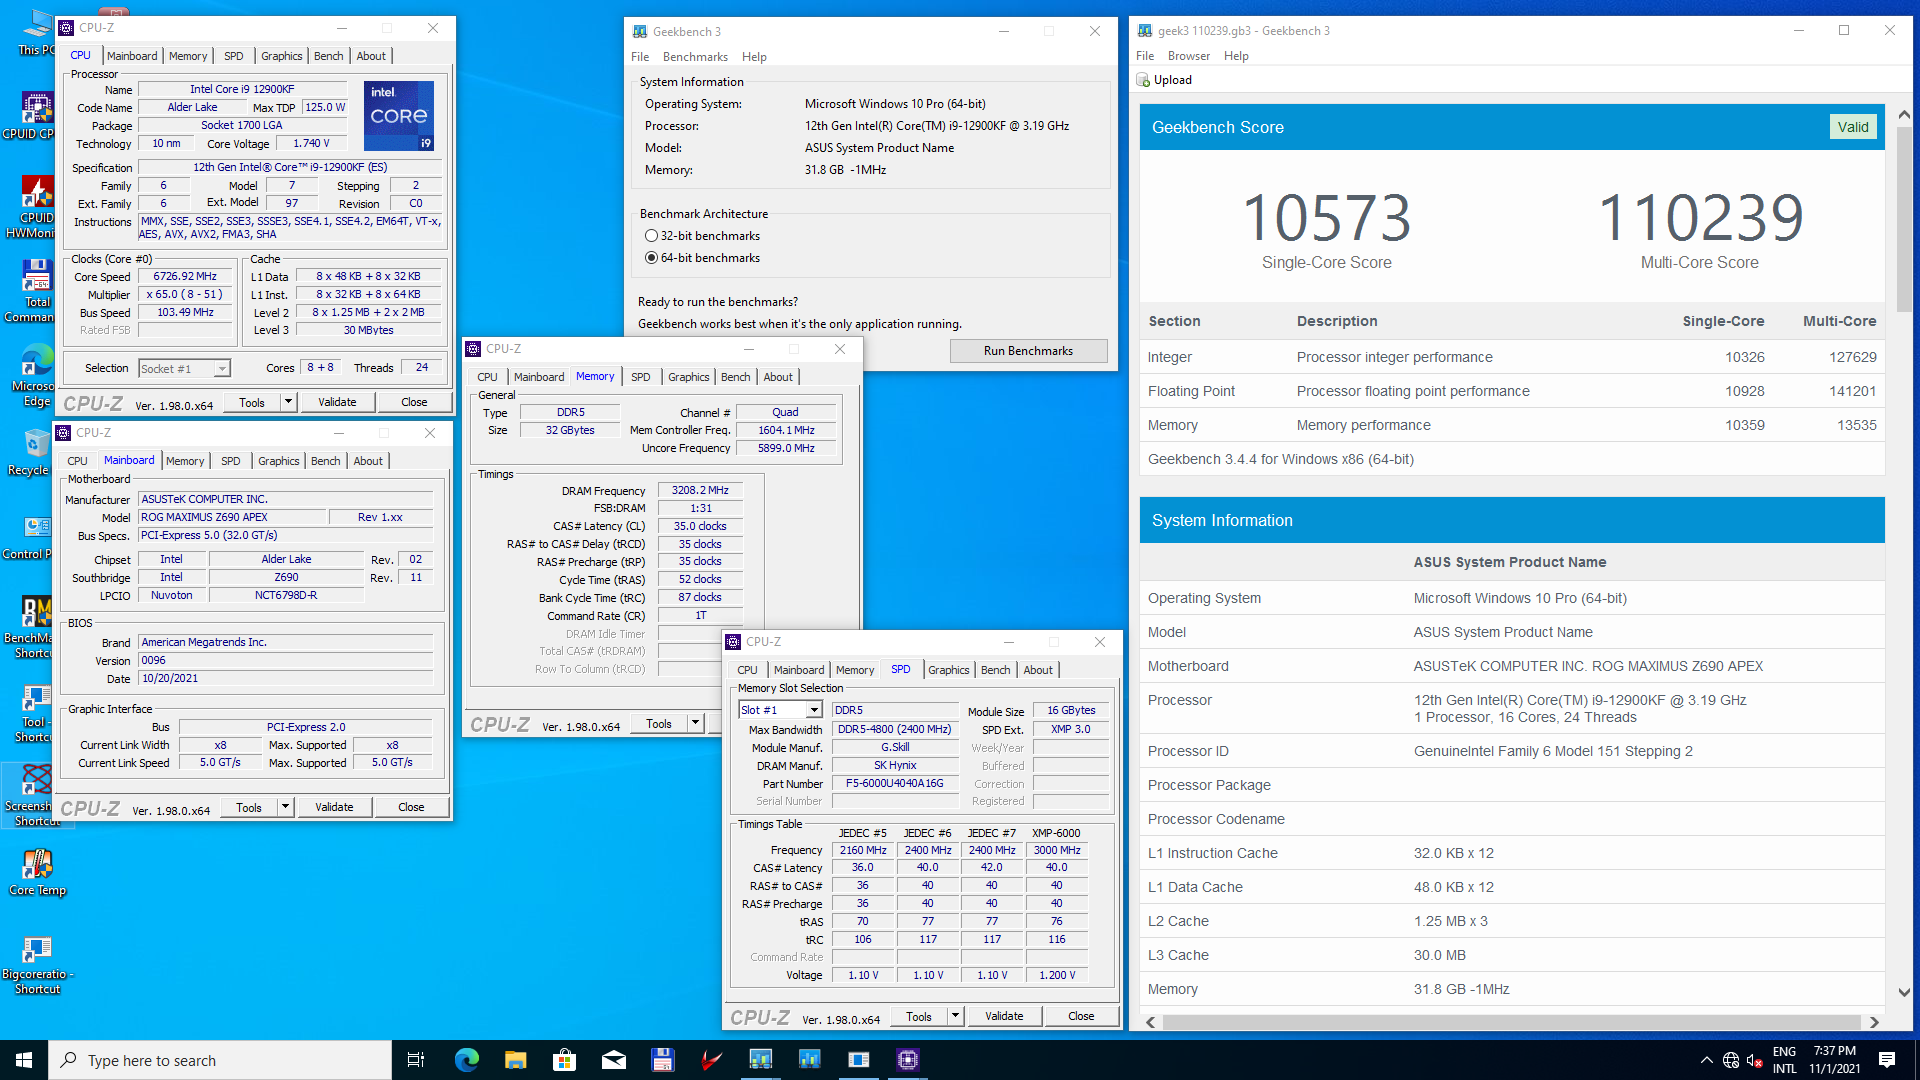Expand Tools arrow in CPU-Z Memory window
This screenshot has height=1080, width=1920.
coord(695,723)
